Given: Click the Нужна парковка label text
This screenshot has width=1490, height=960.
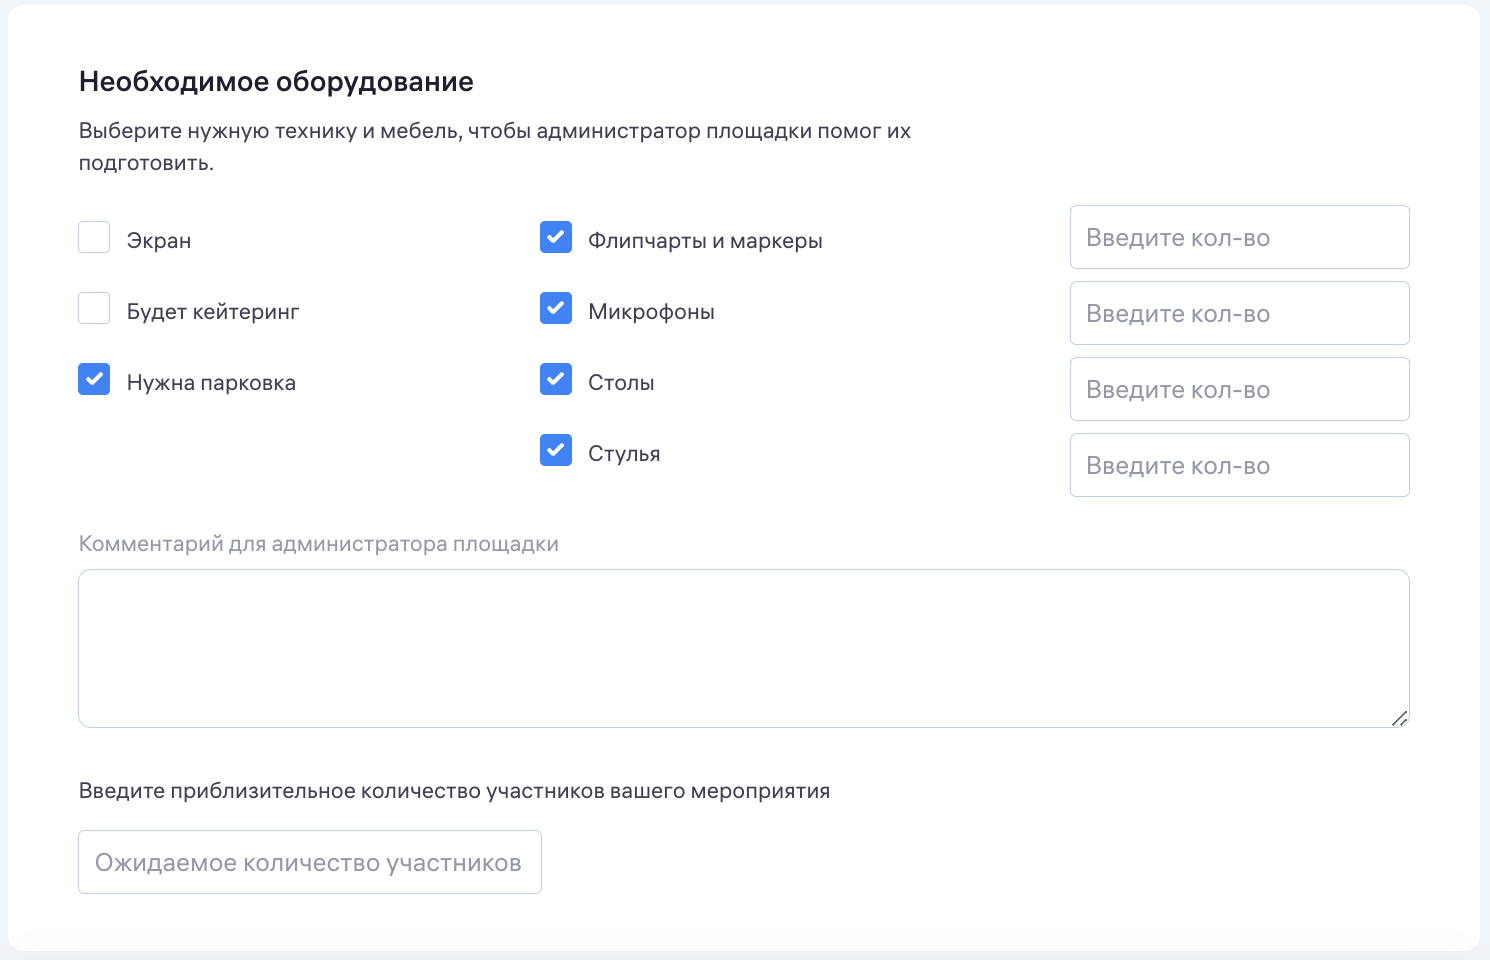Looking at the screenshot, I should (x=211, y=383).
